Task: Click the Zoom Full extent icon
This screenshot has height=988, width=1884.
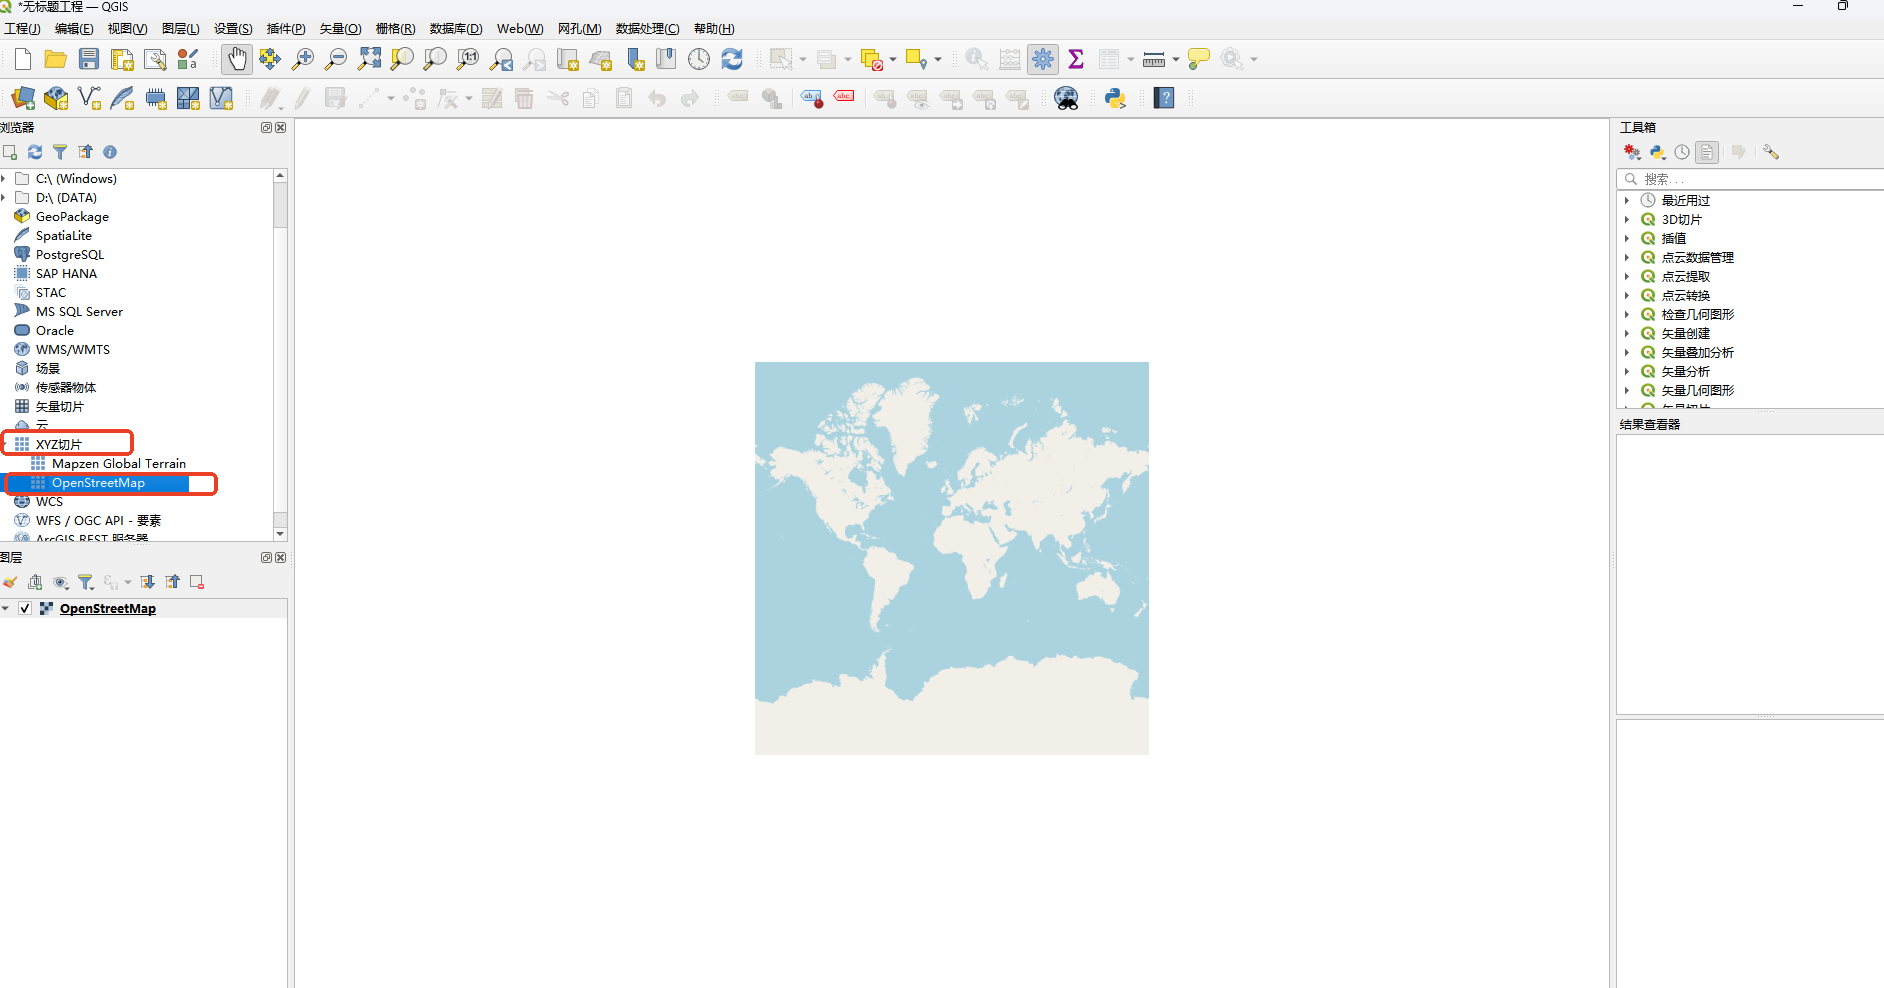Action: (369, 59)
